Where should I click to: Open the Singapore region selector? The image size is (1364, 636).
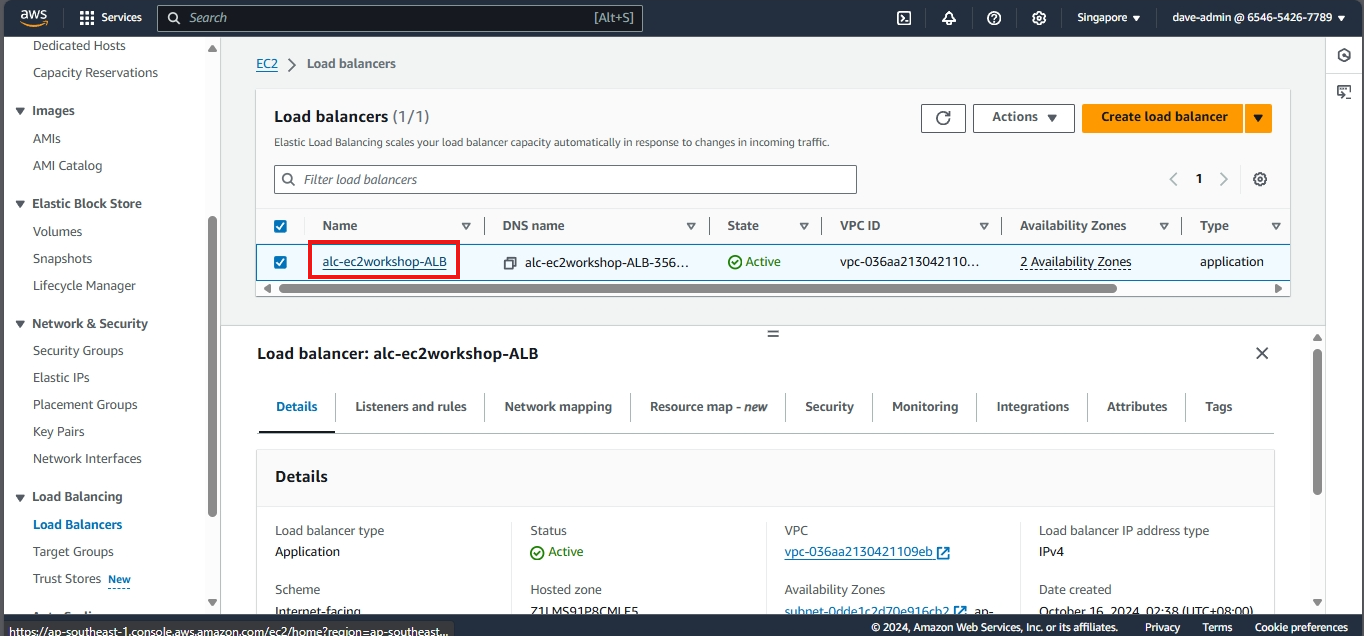tap(1108, 18)
